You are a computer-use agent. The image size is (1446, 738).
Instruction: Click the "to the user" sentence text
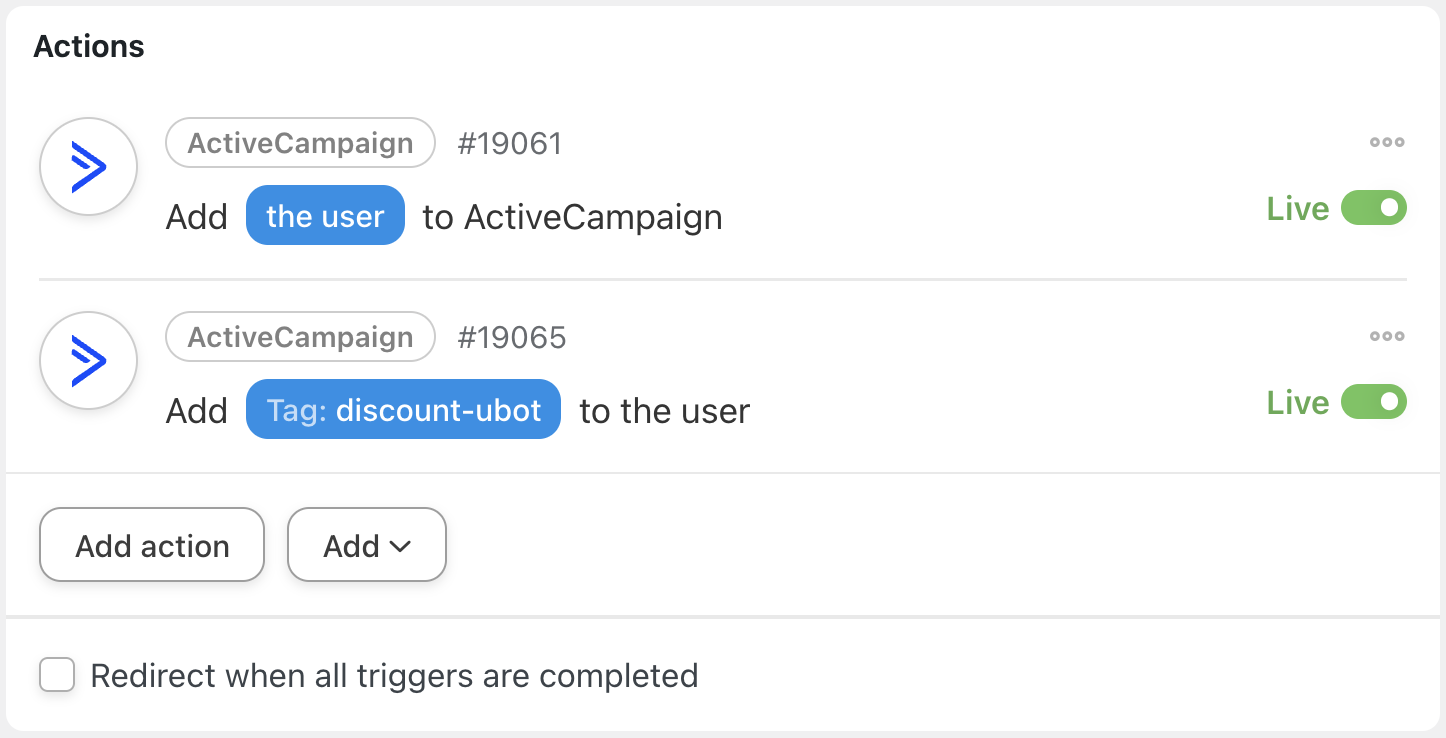coord(664,411)
